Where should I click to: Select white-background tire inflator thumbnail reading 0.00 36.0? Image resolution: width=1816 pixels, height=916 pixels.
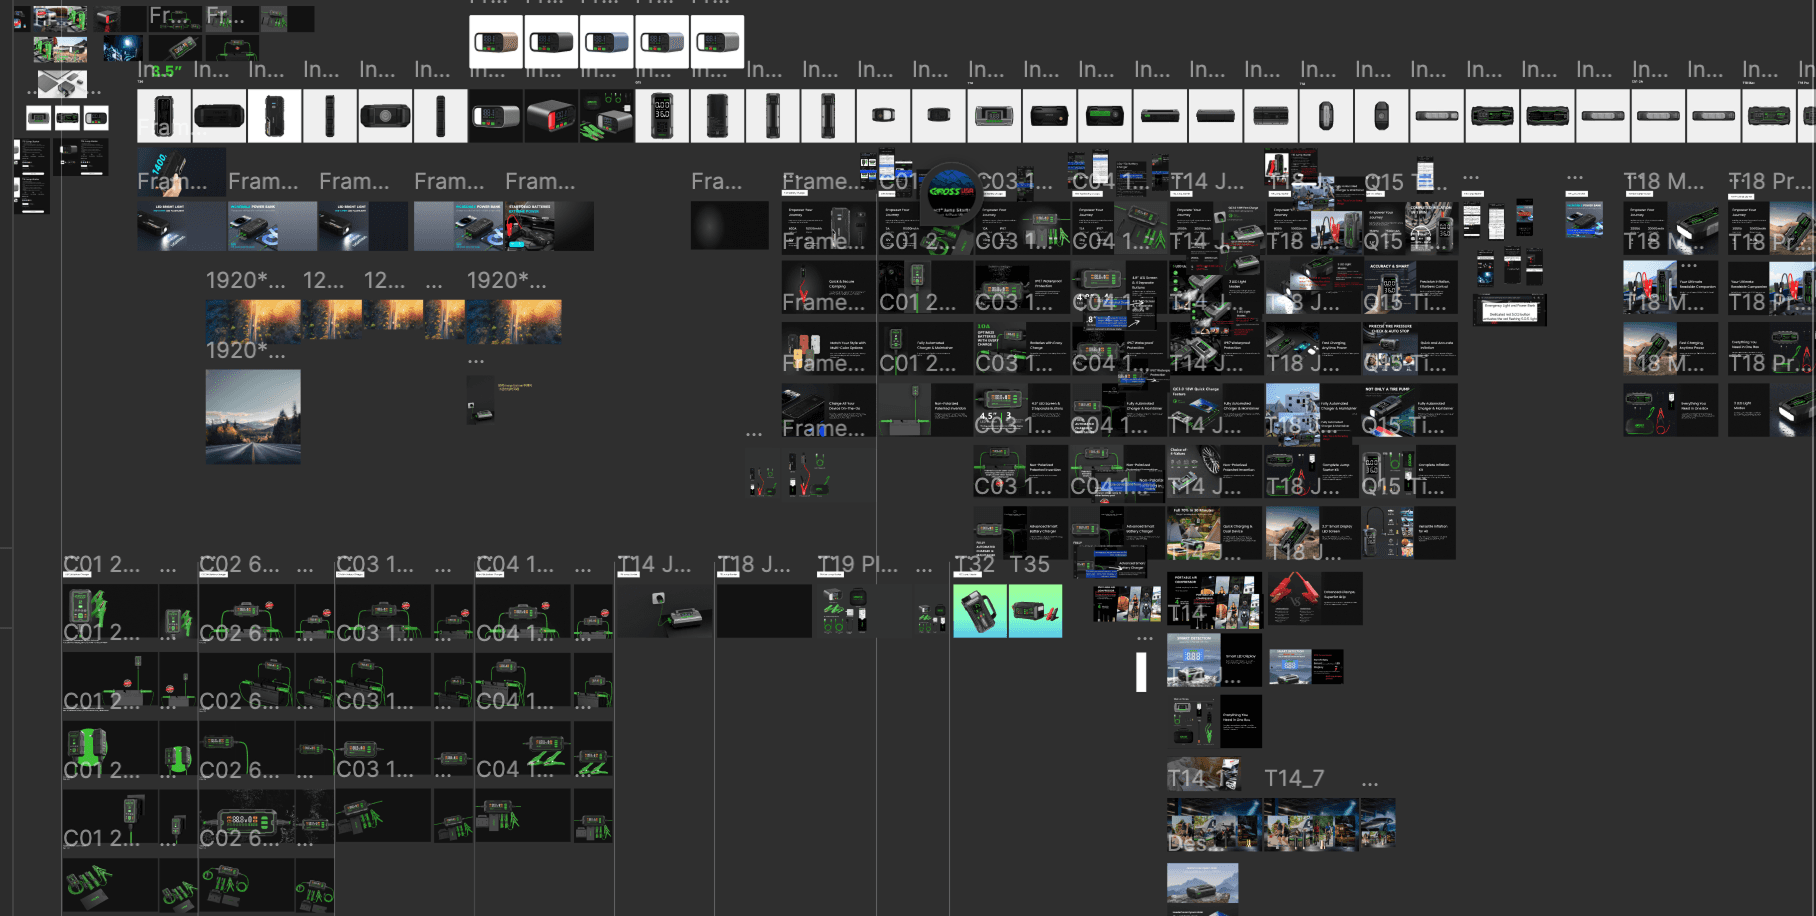click(662, 116)
